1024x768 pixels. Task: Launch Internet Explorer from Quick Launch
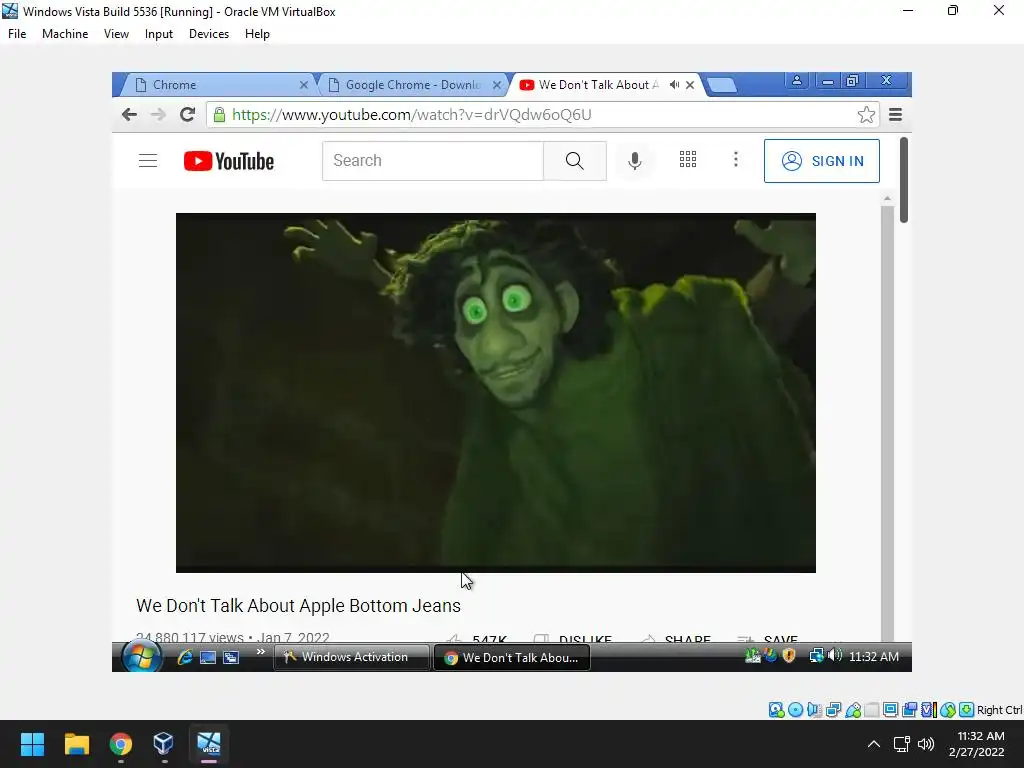[185, 657]
